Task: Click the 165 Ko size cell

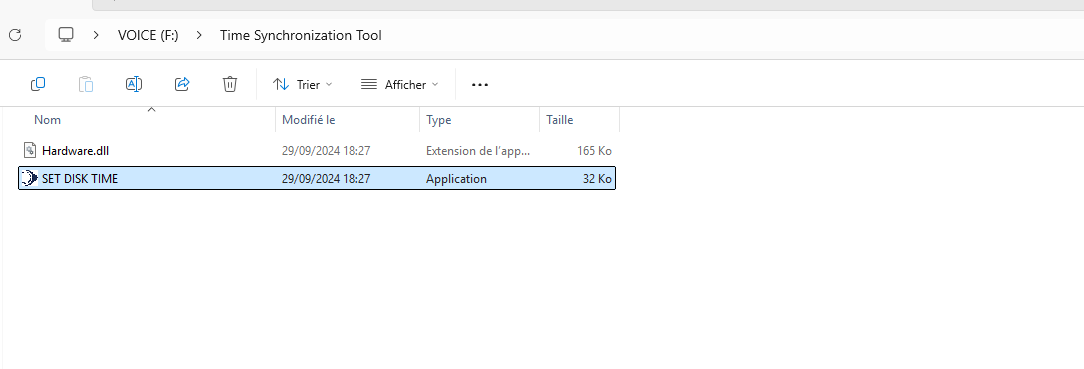Action: click(x=595, y=151)
